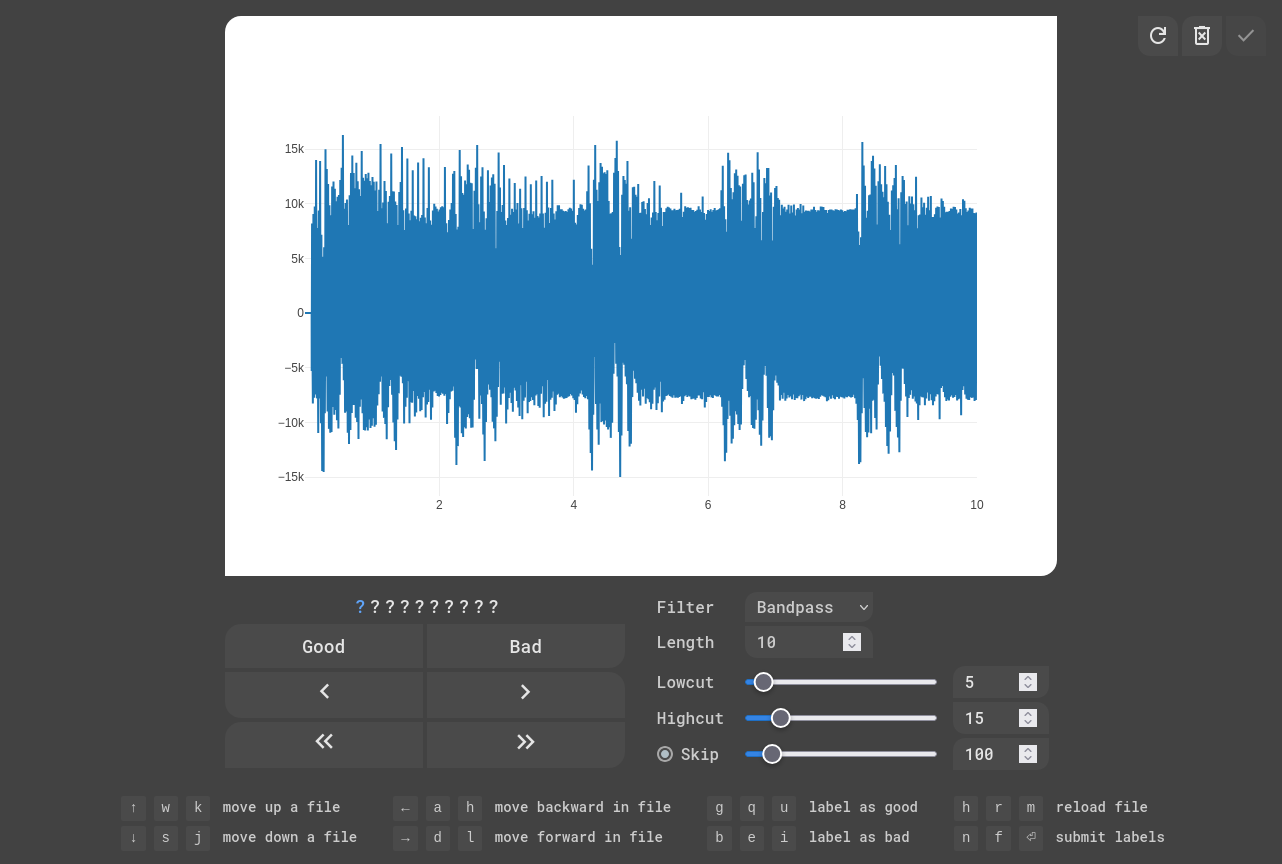This screenshot has height=864, width=1282.
Task: Click the Highcut slider handle
Action: [781, 718]
